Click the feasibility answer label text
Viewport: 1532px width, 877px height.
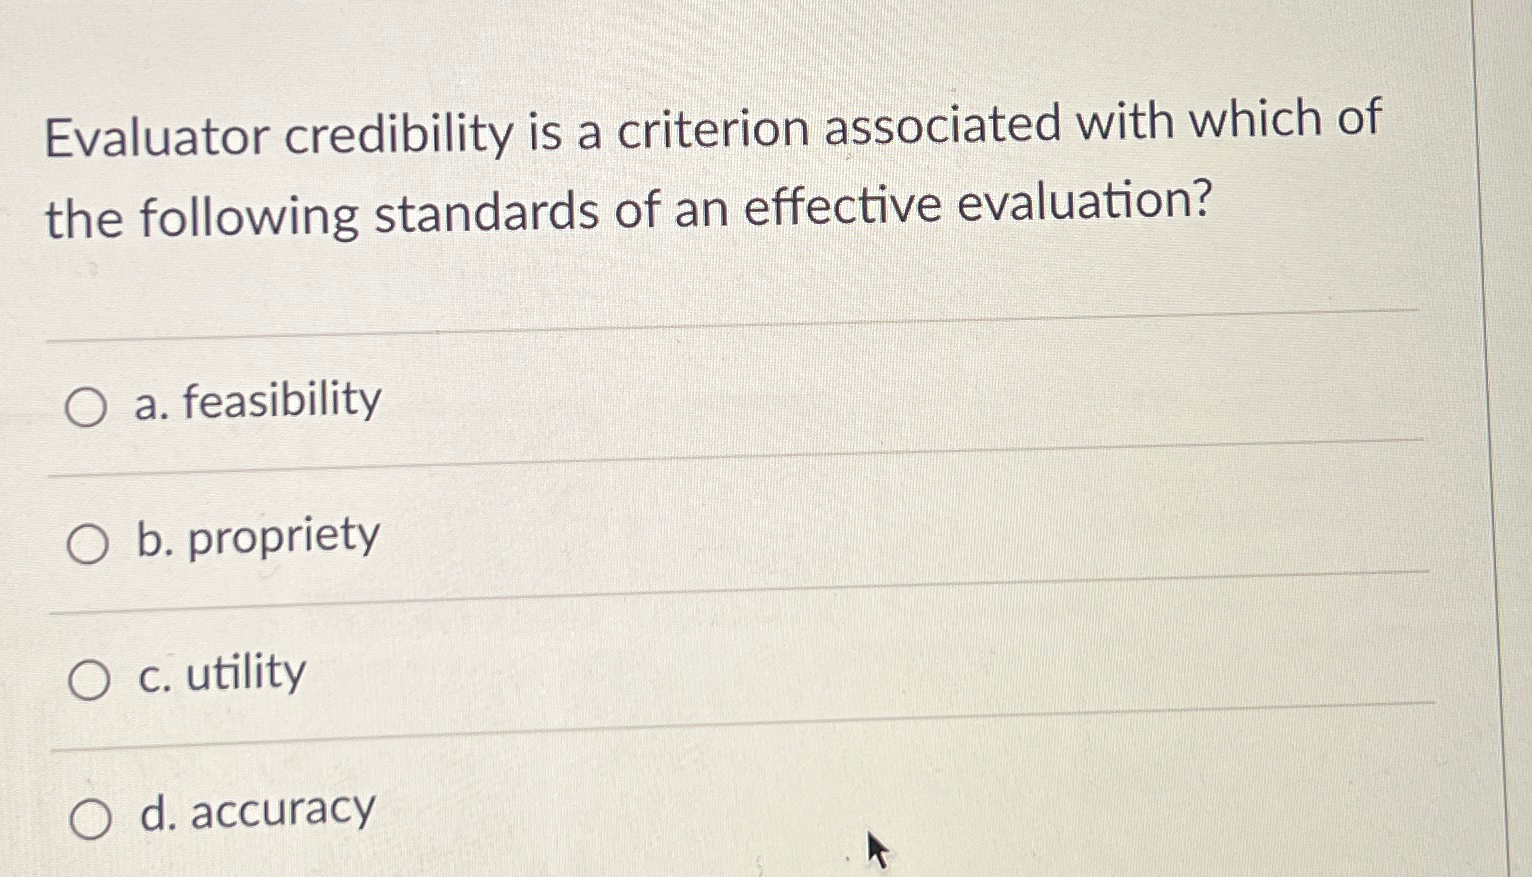click(x=257, y=401)
